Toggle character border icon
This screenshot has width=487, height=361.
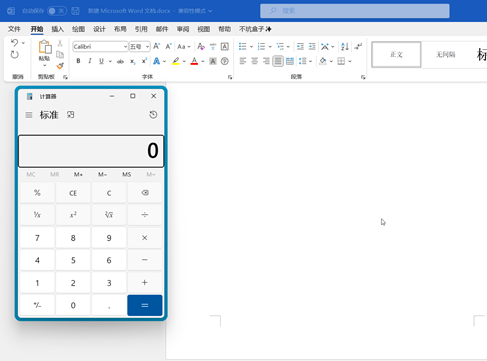(225, 46)
